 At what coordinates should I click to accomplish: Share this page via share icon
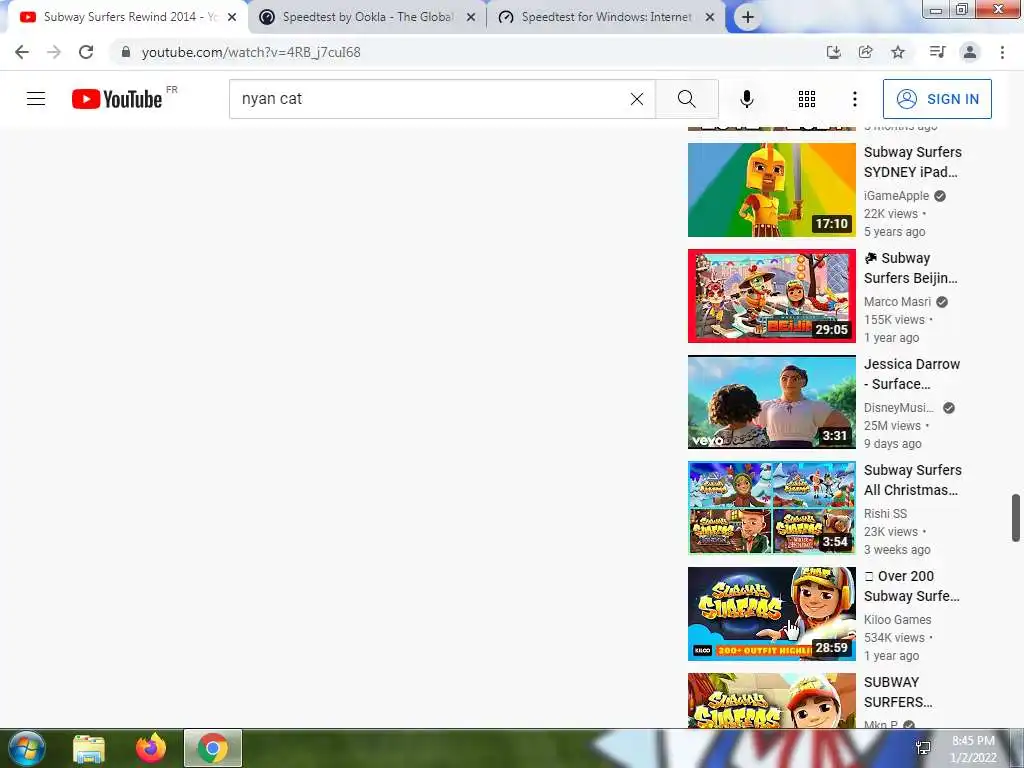[865, 52]
